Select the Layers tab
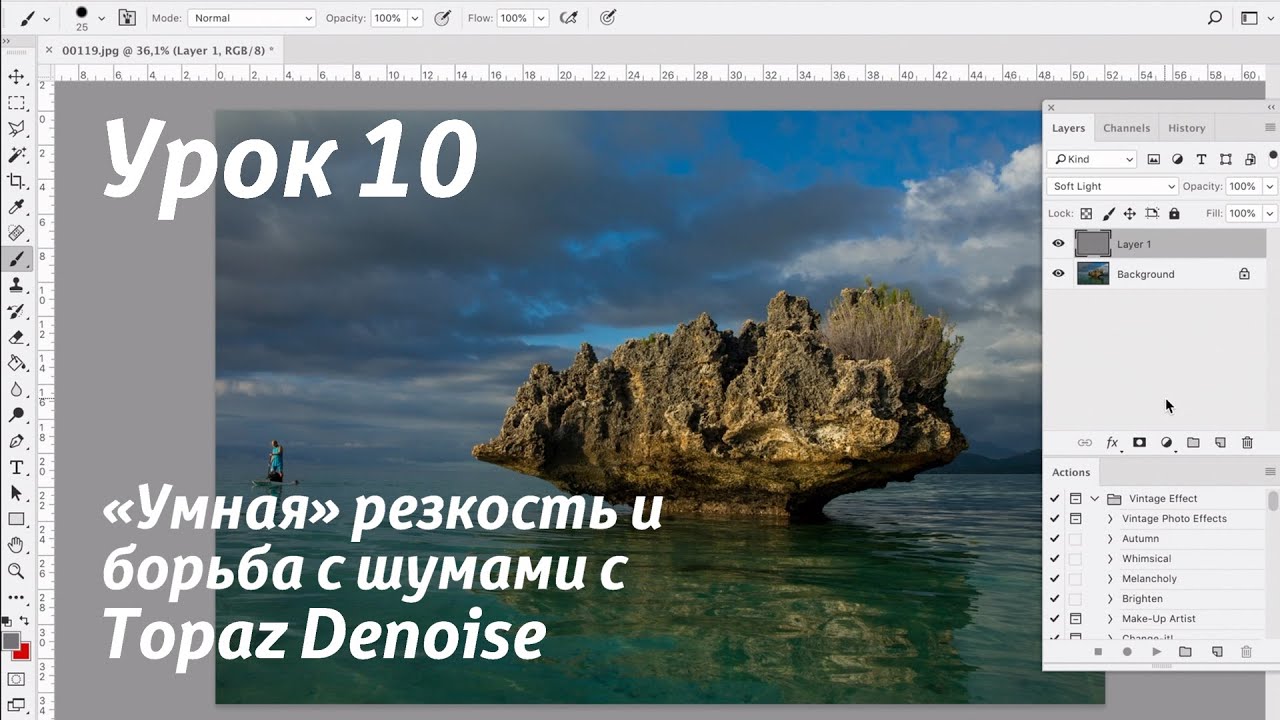Viewport: 1280px width, 720px height. (x=1068, y=128)
